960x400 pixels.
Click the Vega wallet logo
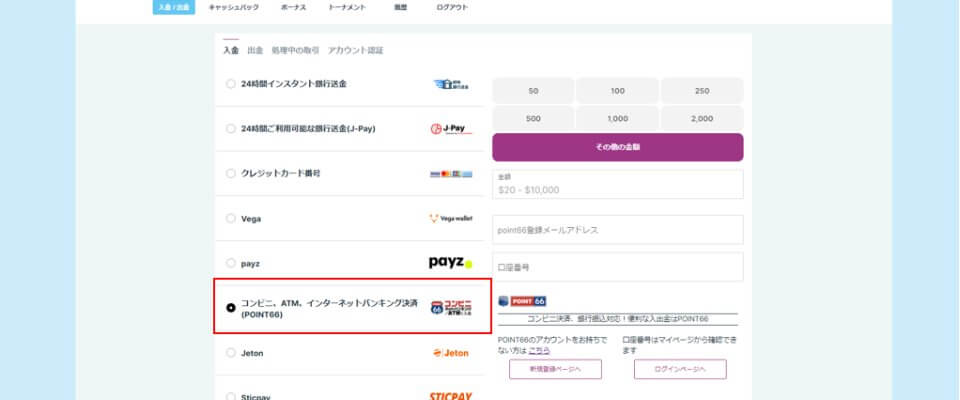pyautogui.click(x=451, y=219)
